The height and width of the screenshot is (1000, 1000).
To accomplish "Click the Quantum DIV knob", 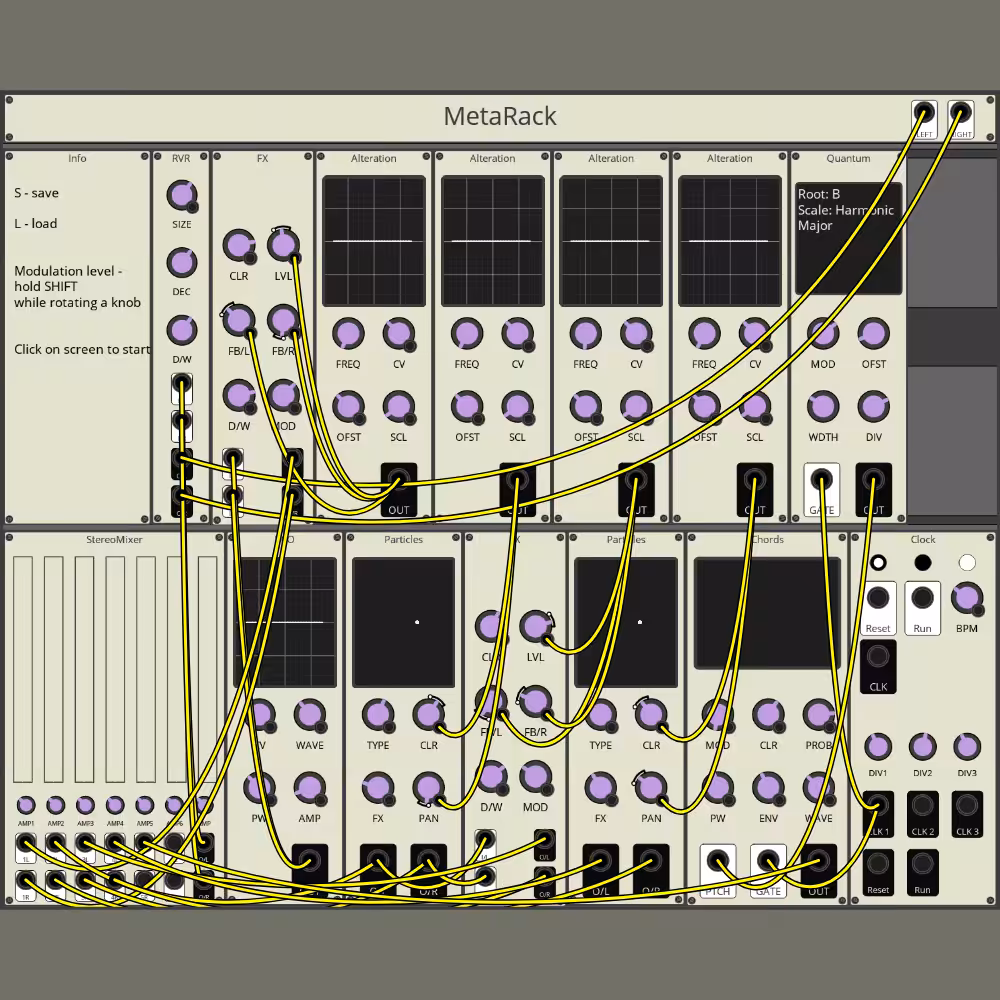I will [873, 407].
